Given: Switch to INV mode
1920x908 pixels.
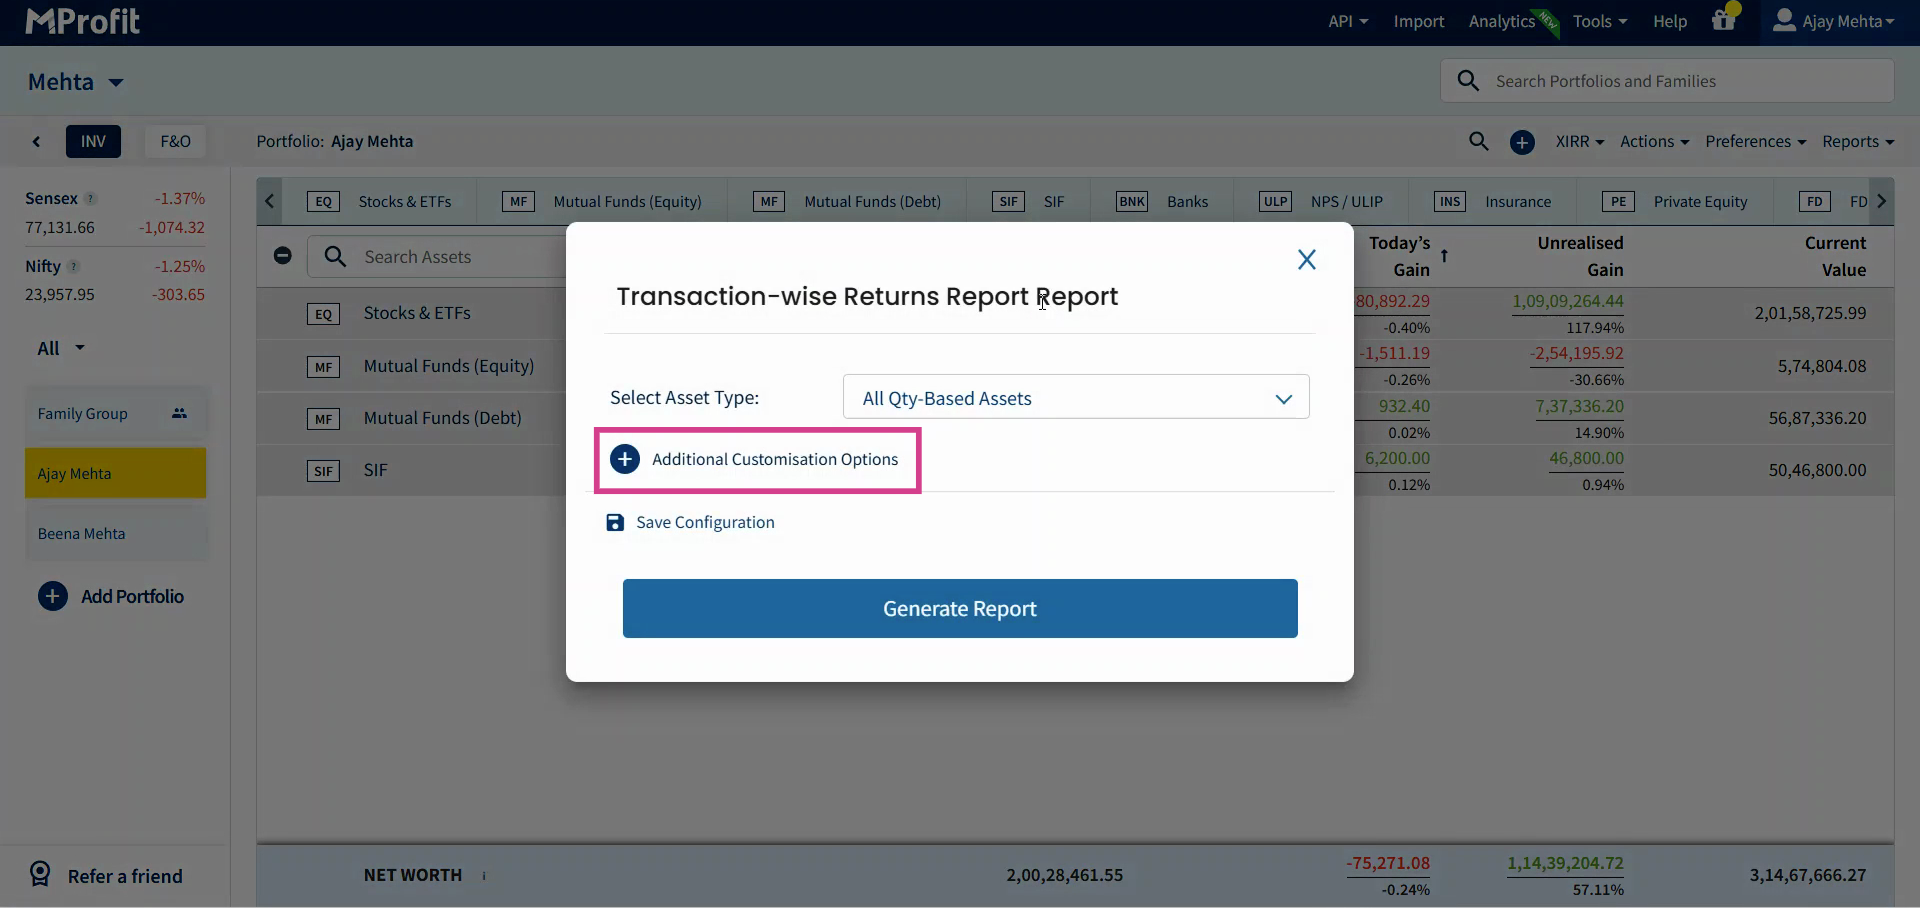Looking at the screenshot, I should click(x=93, y=141).
